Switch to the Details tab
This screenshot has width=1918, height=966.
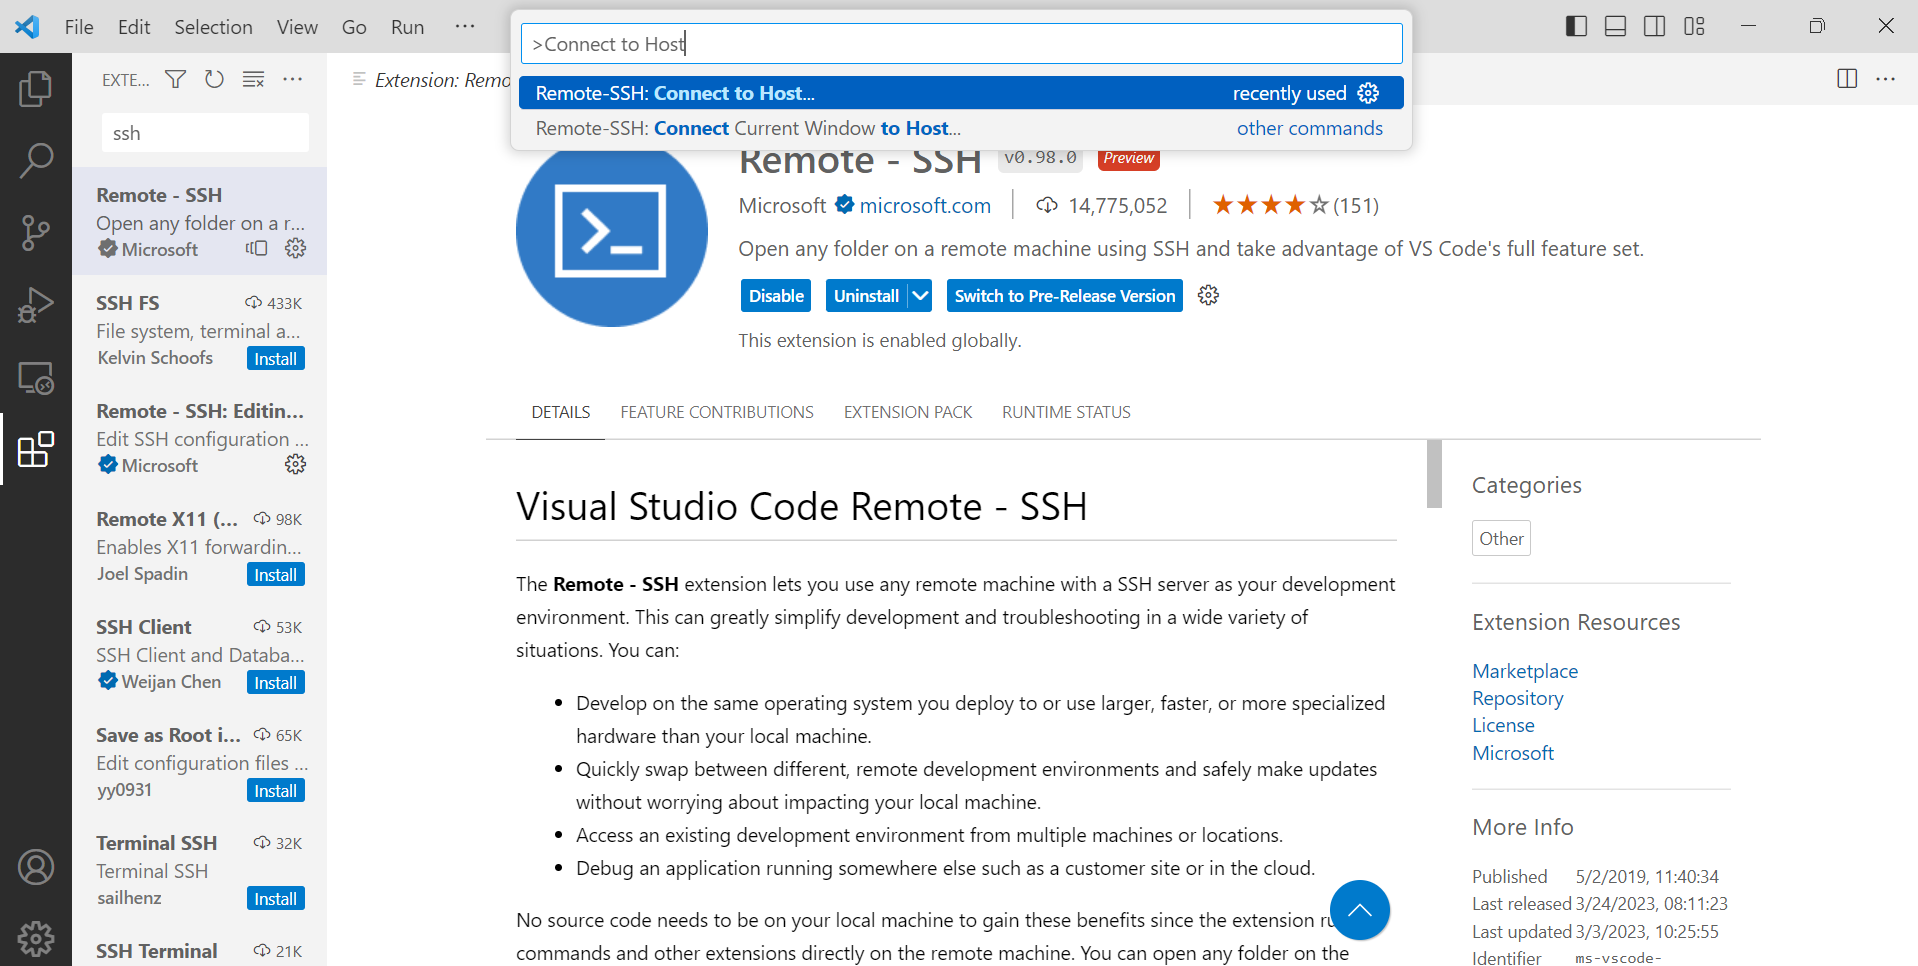click(x=560, y=412)
